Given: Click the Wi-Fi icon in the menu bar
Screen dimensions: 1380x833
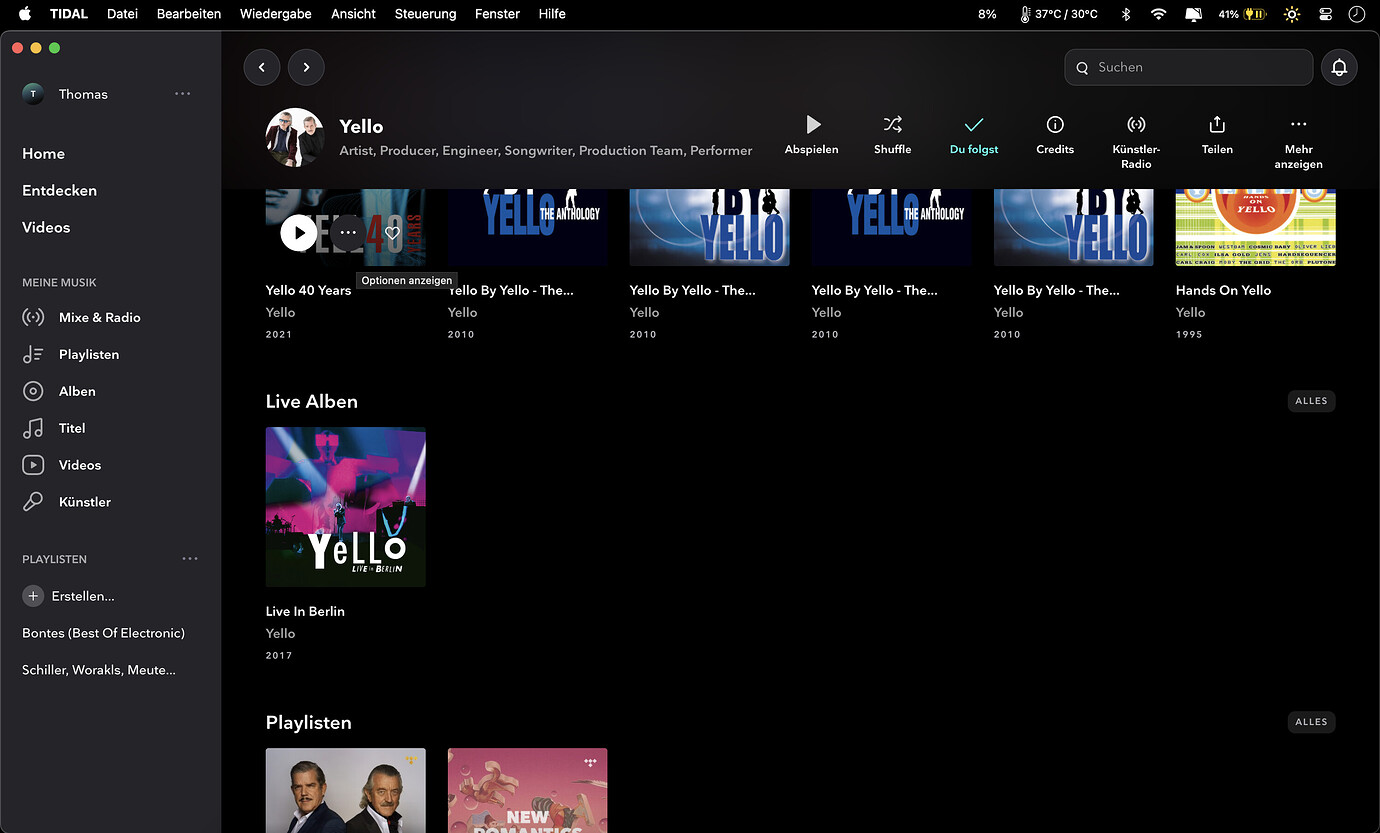Looking at the screenshot, I should (1158, 14).
